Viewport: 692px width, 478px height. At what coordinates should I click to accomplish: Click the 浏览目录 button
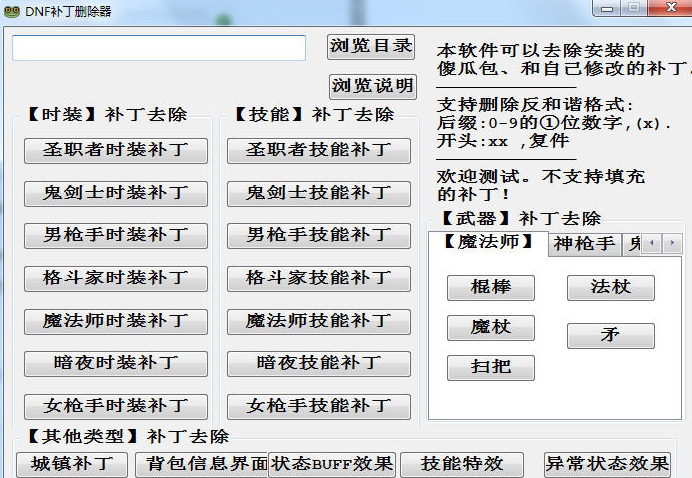(x=371, y=46)
